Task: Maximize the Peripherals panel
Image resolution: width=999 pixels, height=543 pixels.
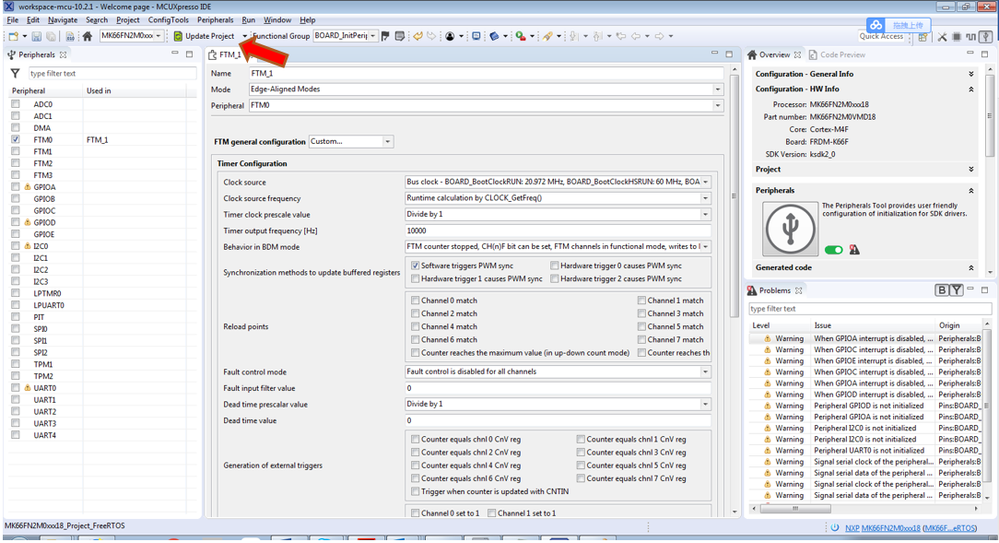Action: click(189, 54)
